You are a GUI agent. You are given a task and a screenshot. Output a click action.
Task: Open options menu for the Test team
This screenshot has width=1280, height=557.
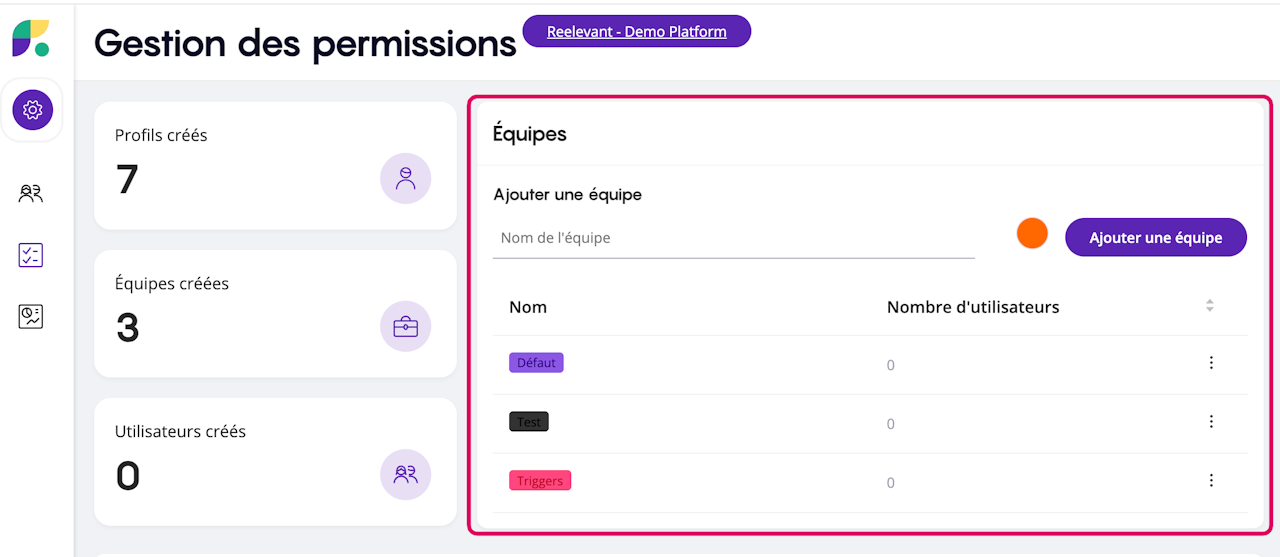pyautogui.click(x=1211, y=422)
